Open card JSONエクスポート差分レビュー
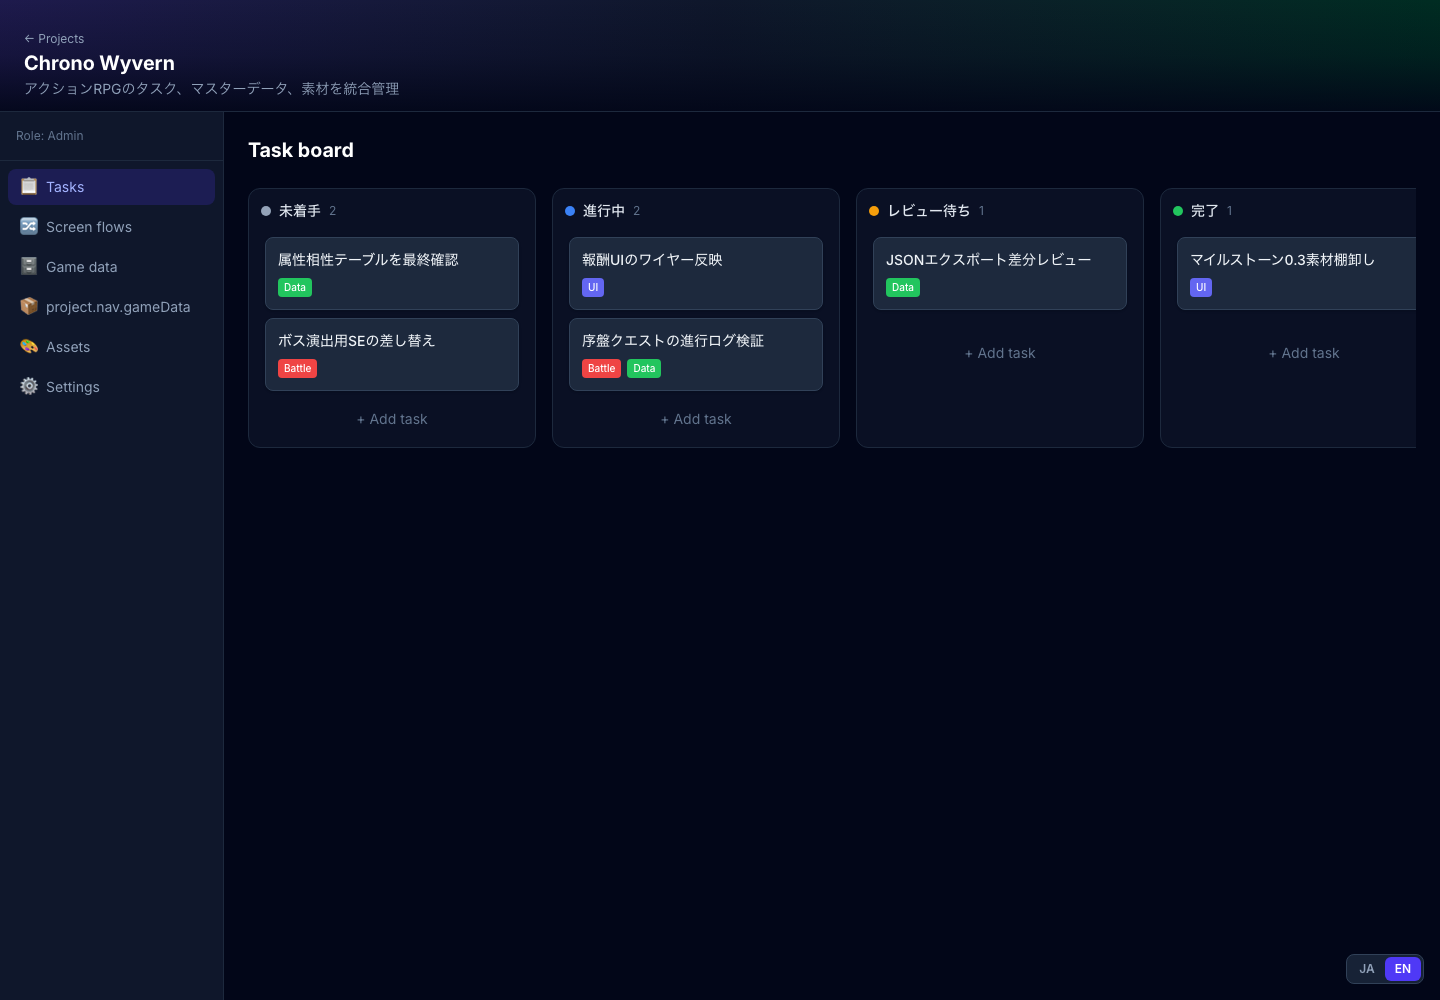Image resolution: width=1440 pixels, height=1000 pixels. (x=1000, y=273)
